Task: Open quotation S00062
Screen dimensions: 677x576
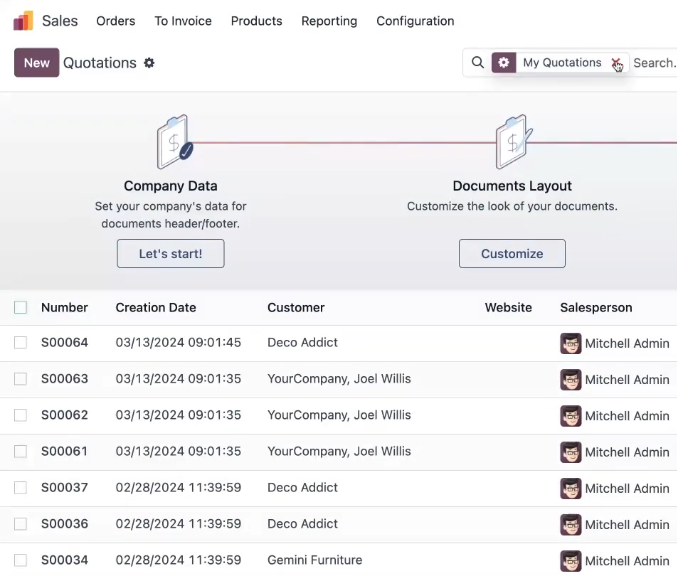Action: click(x=65, y=415)
